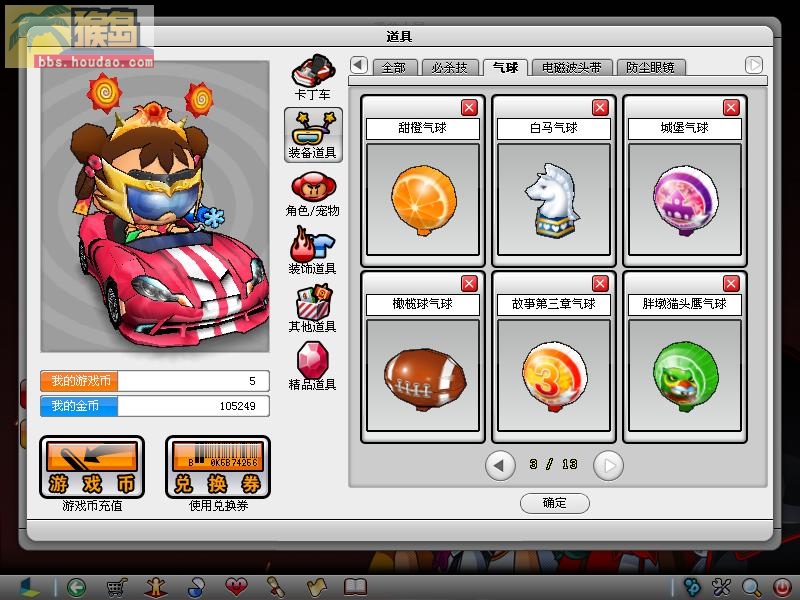
Task: Select the number 3 story balloon image
Action: [554, 376]
